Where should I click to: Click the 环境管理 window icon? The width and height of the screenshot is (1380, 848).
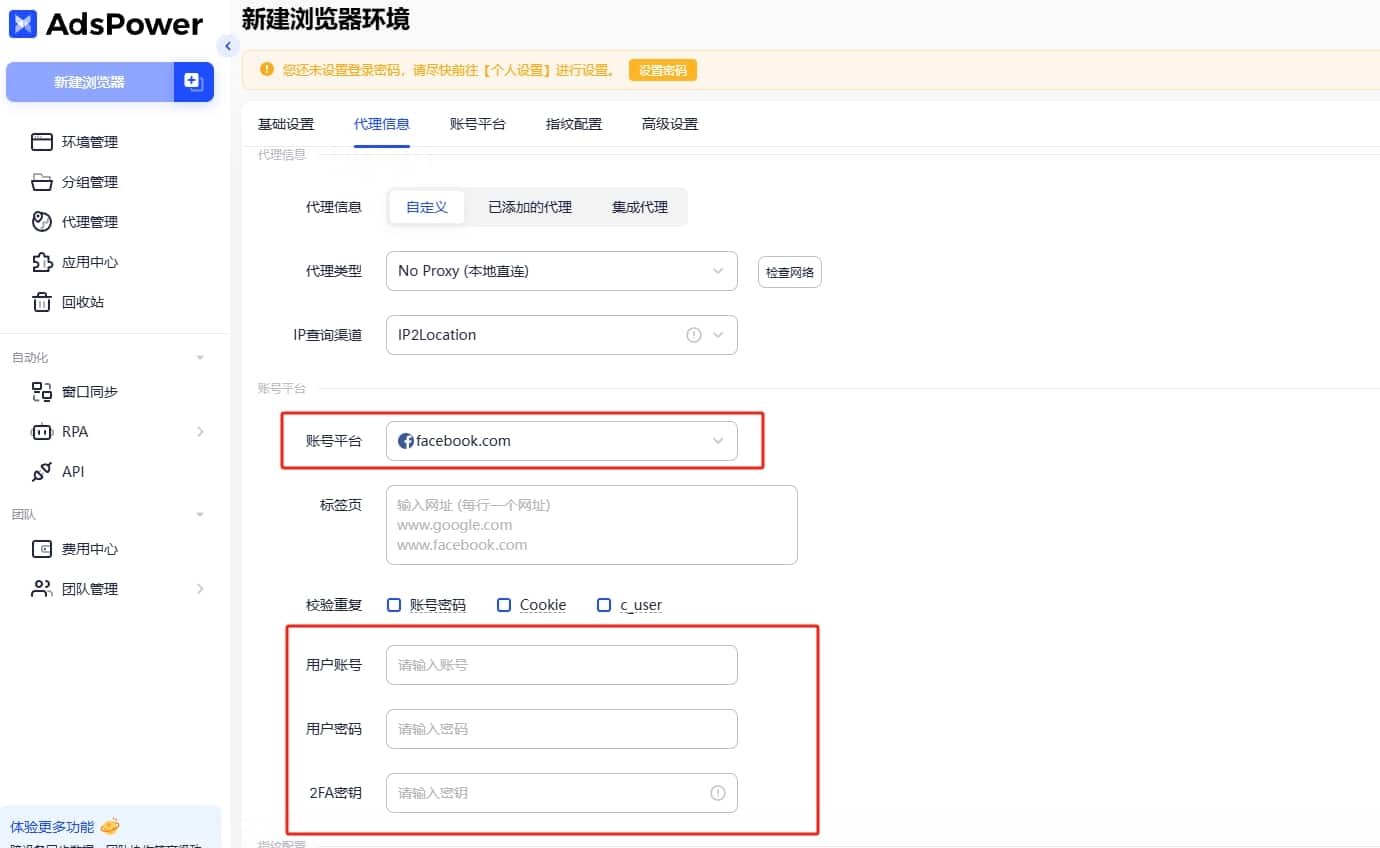42,142
